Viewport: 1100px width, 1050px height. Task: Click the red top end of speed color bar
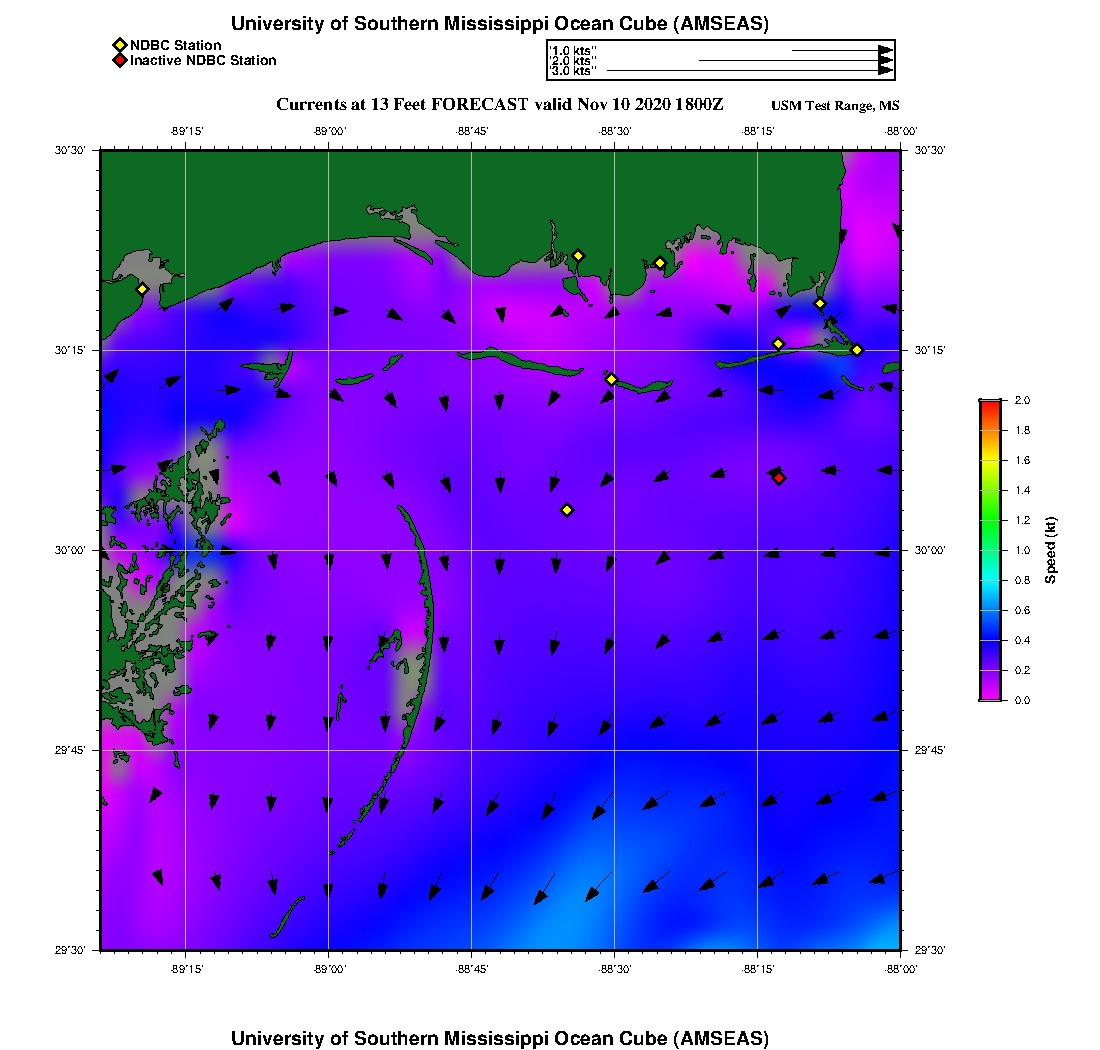point(991,405)
